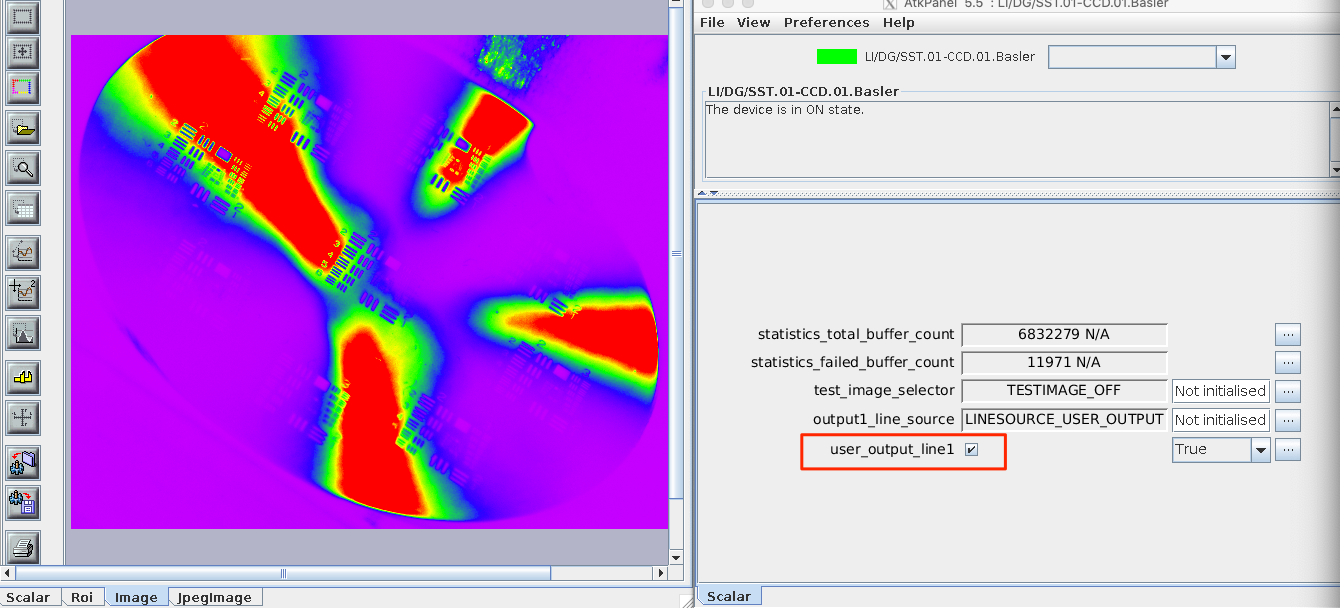
Task: Activate the magnifier zoom tool
Action: [22, 168]
